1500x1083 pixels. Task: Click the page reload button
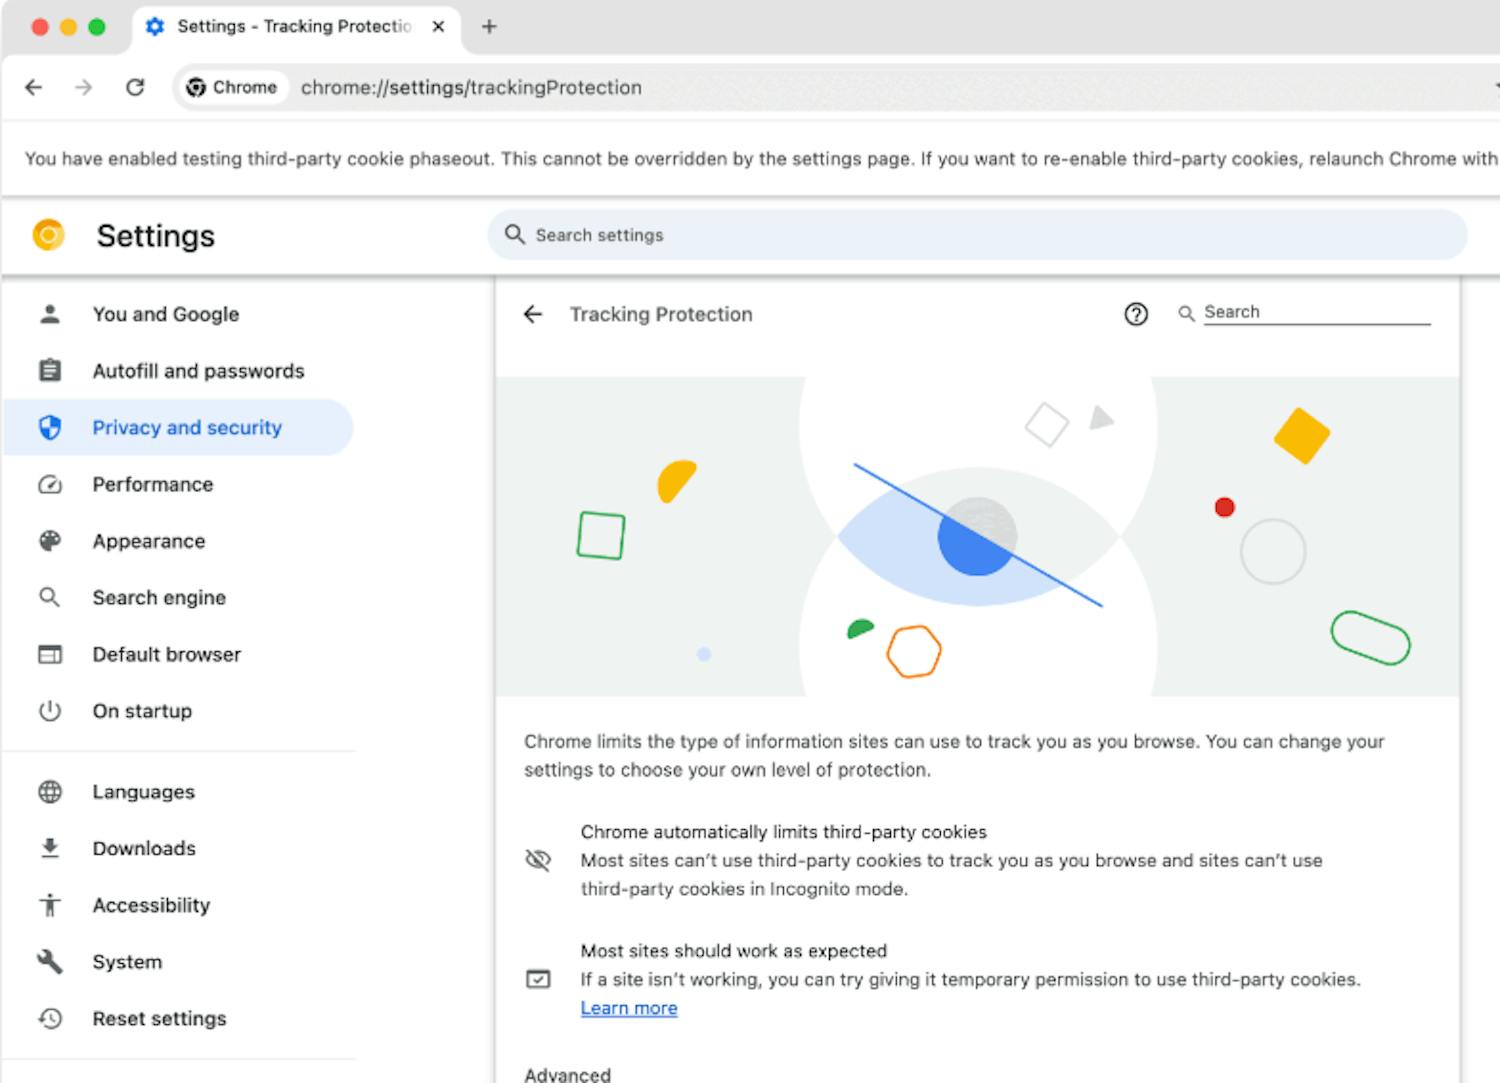[136, 87]
